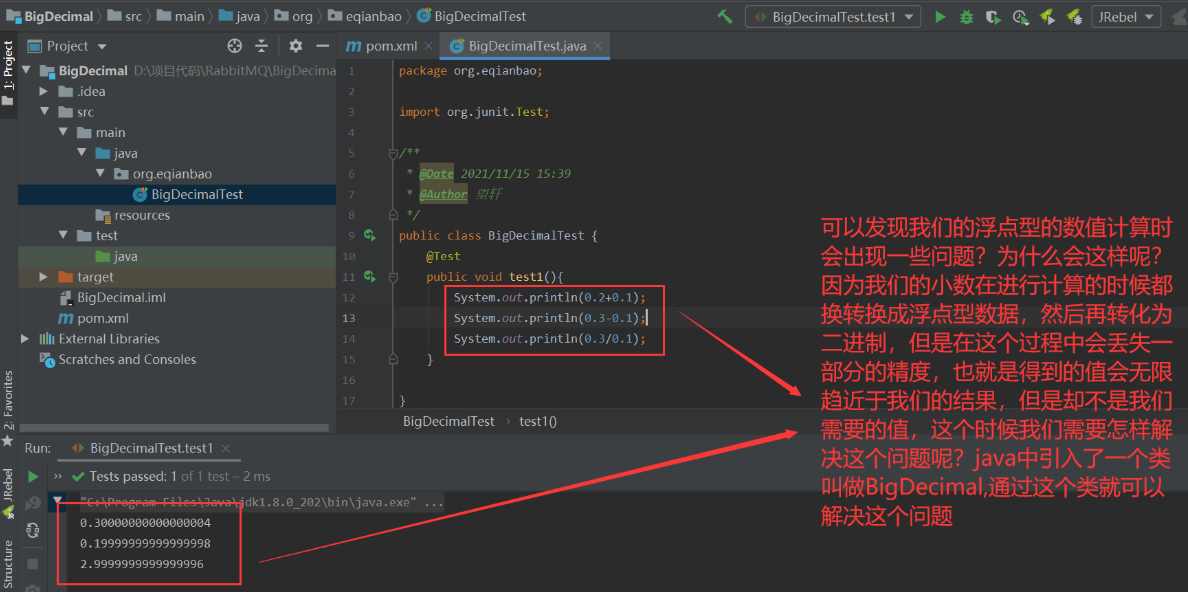Click the Build Project hammer icon
The height and width of the screenshot is (592, 1188).
click(724, 17)
